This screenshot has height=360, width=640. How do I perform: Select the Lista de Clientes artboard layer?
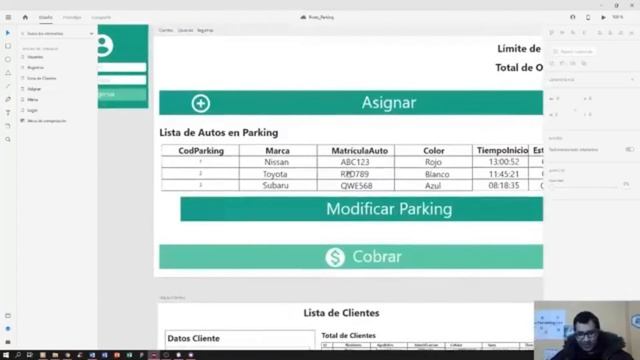[x=42, y=78]
